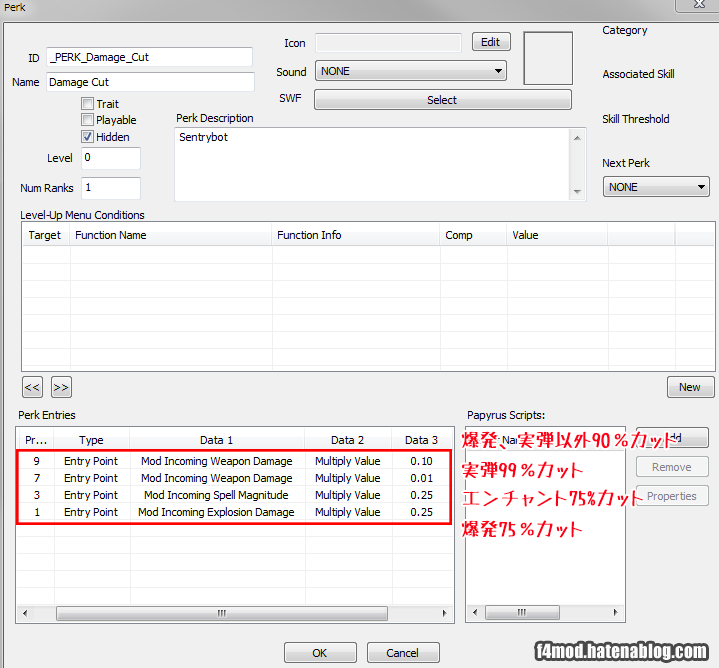The image size is (719, 668).
Task: Click Perk Entries horizontal scrollbar thumb
Action: coord(222,613)
